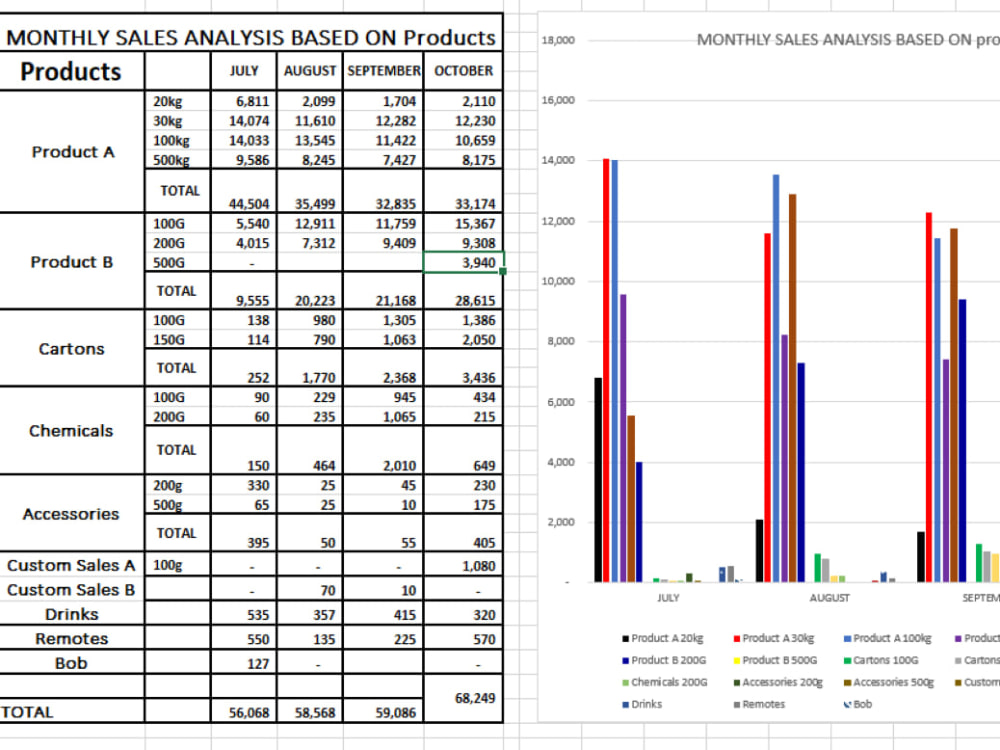Select the Custom Sales A row label
1000x750 pixels.
coord(71,565)
